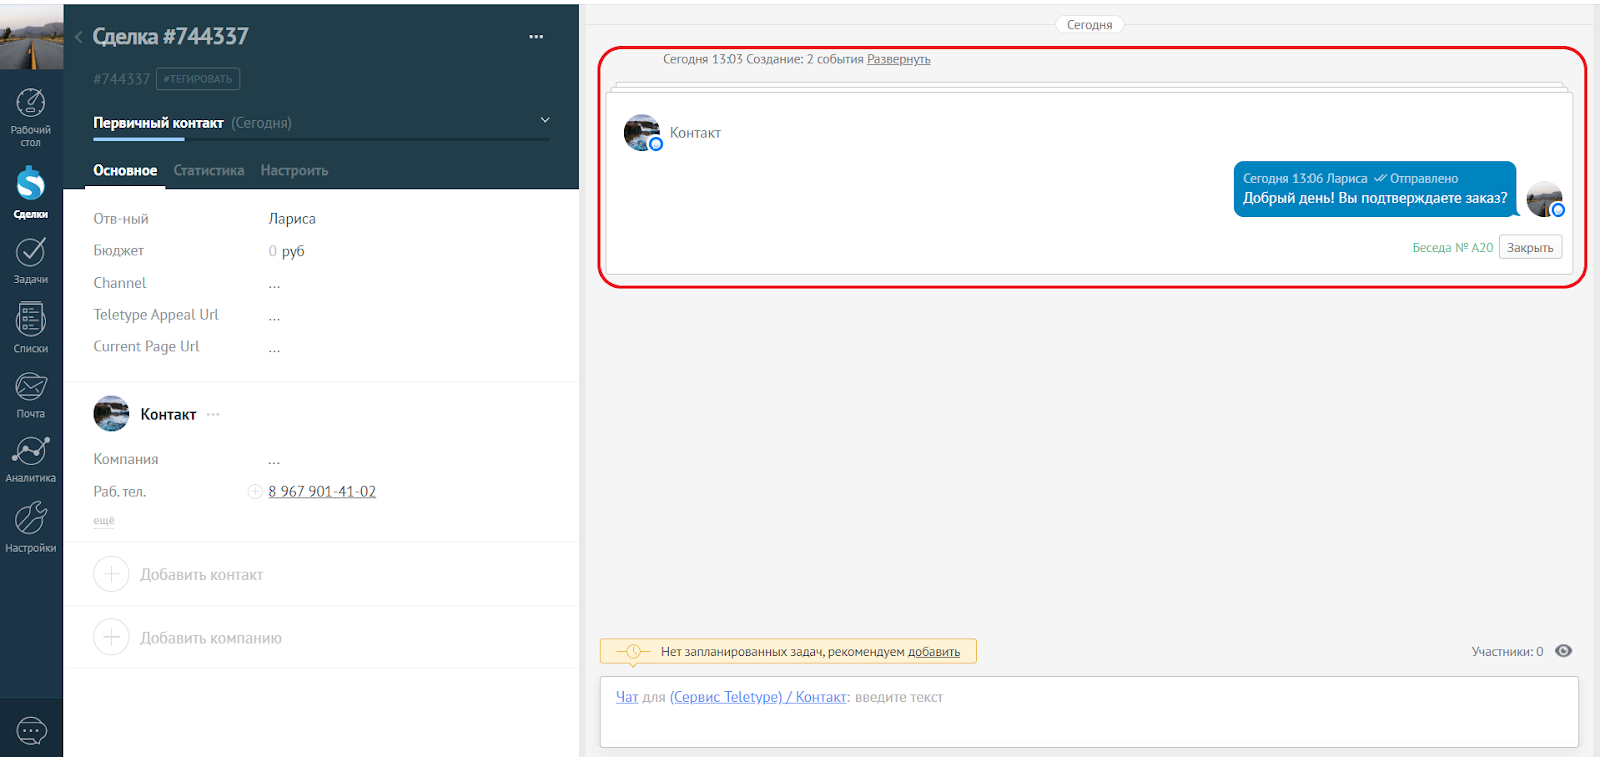The image size is (1600, 757).
Task: Click the добавить task link
Action: (x=933, y=652)
